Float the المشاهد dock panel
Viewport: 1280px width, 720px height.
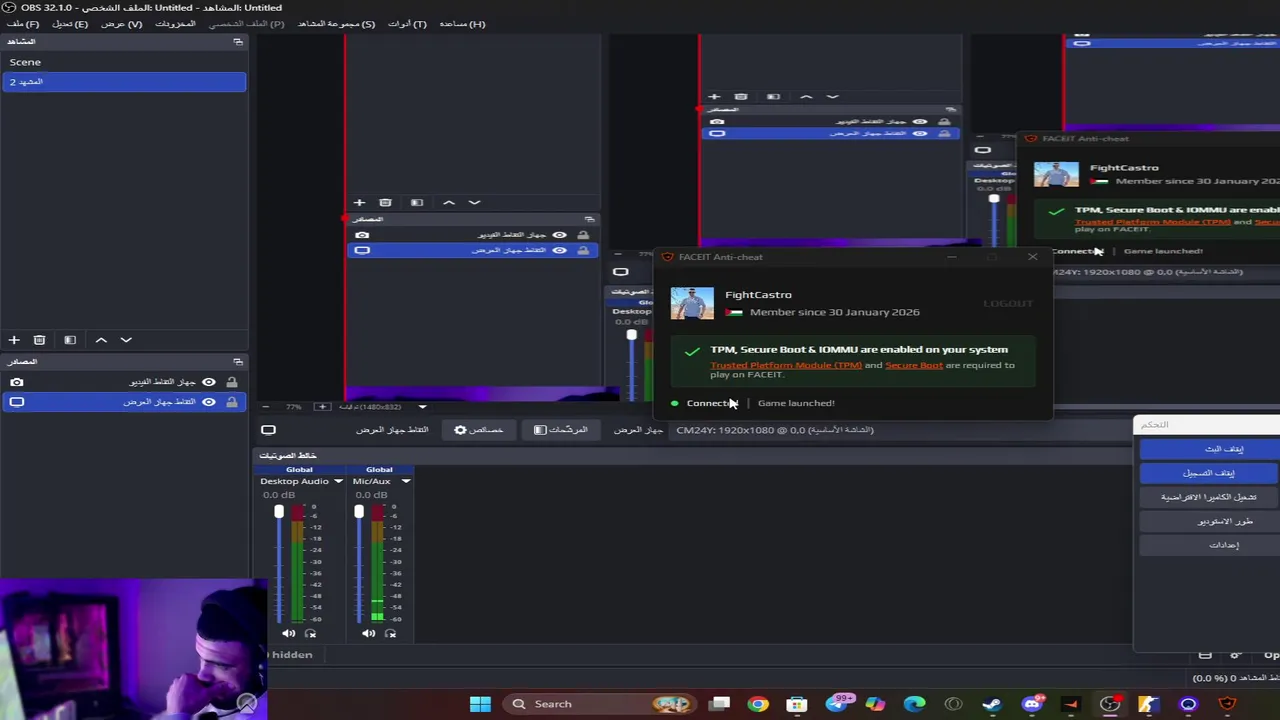238,42
